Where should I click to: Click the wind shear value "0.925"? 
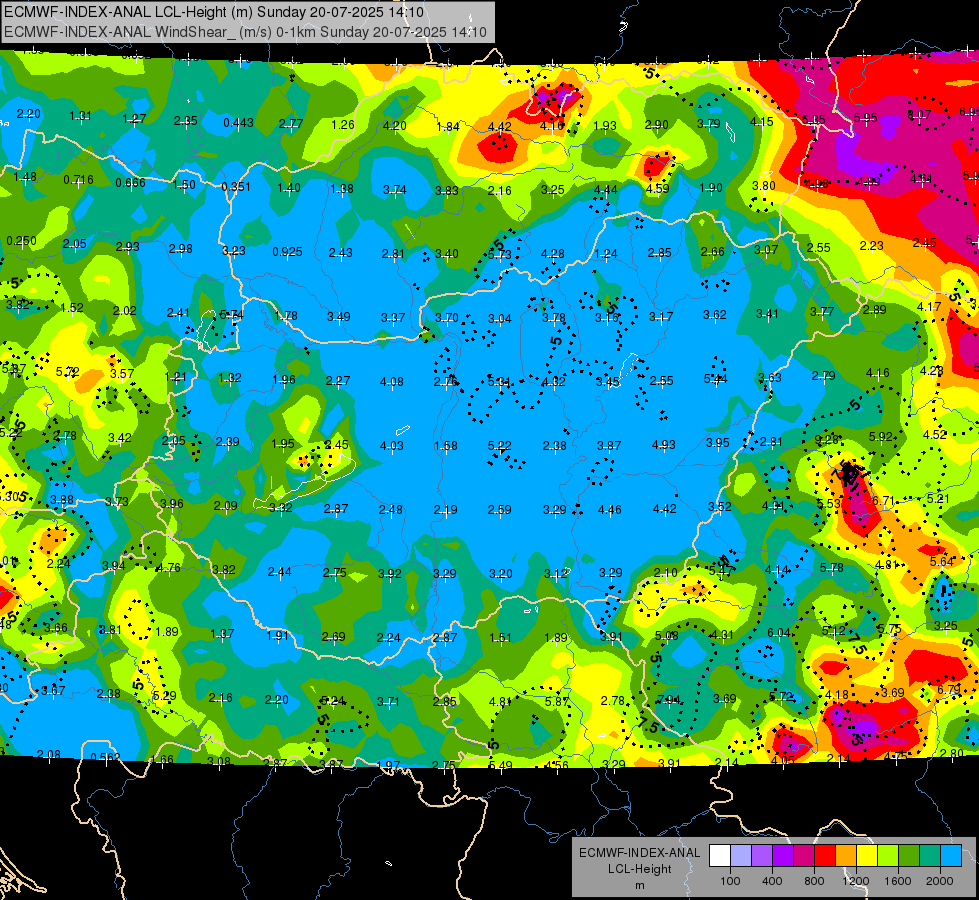(287, 252)
